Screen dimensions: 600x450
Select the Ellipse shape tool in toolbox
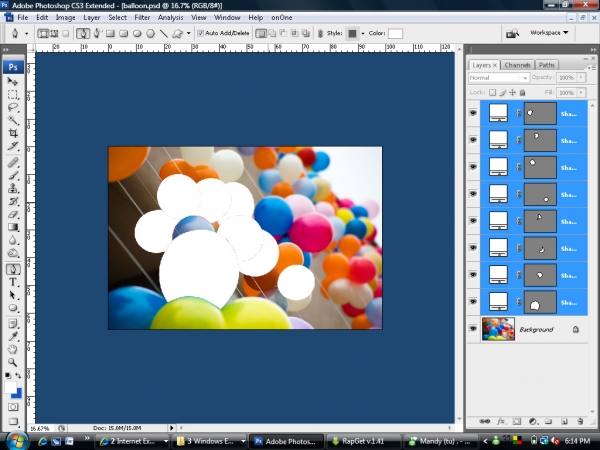(13, 308)
